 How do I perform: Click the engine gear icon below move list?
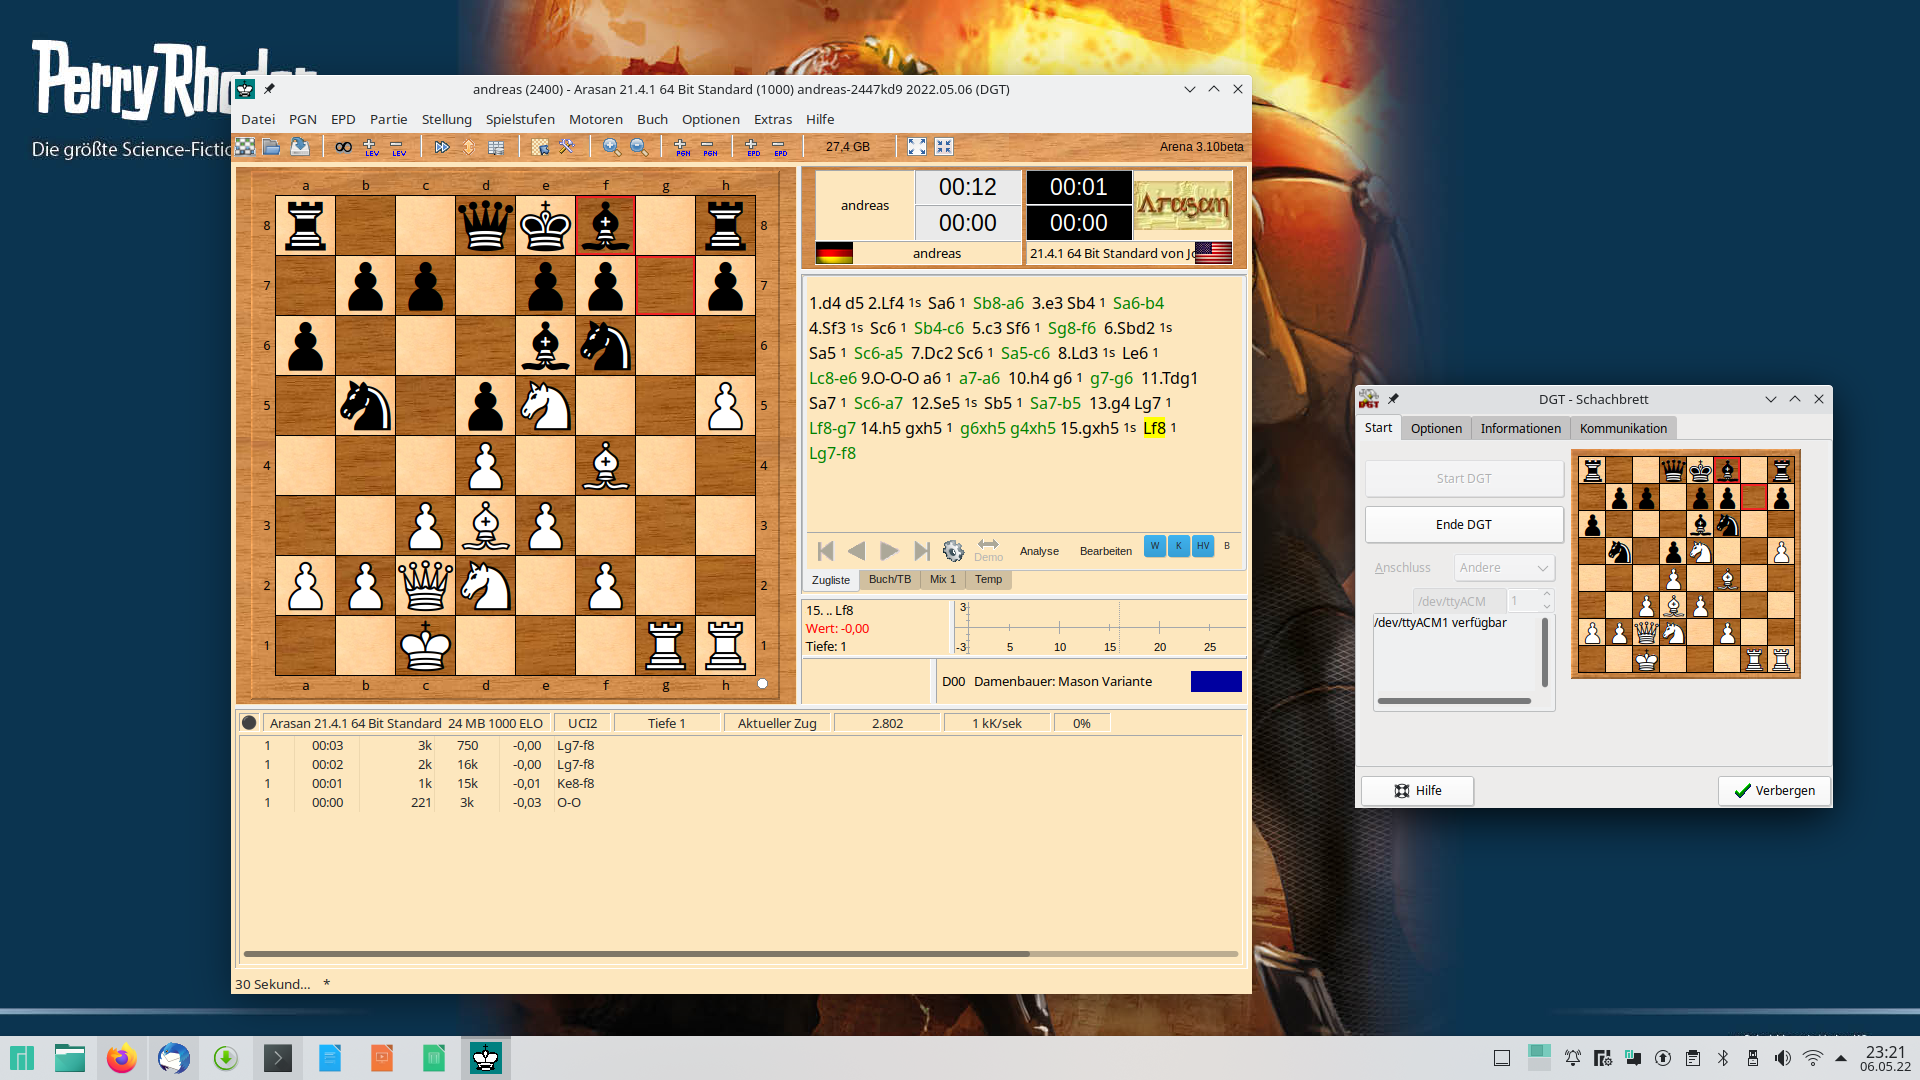[x=953, y=551]
